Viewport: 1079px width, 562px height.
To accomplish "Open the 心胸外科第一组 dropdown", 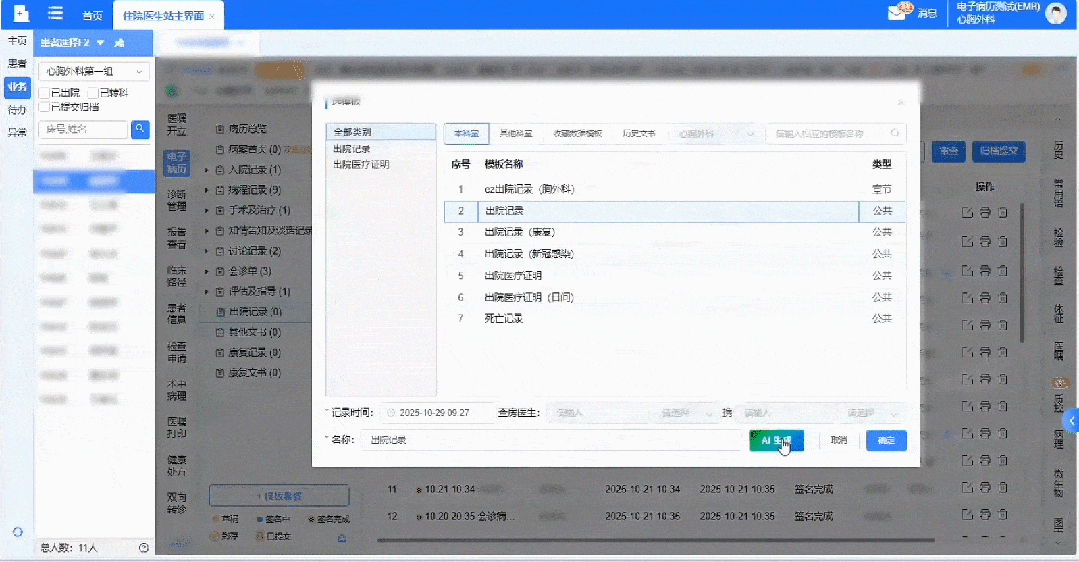I will 93,71.
